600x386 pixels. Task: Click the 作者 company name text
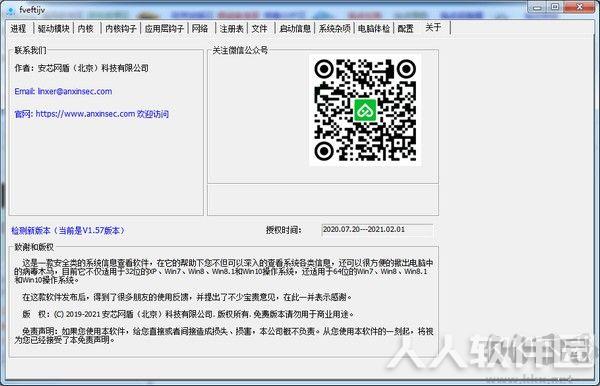click(x=82, y=68)
